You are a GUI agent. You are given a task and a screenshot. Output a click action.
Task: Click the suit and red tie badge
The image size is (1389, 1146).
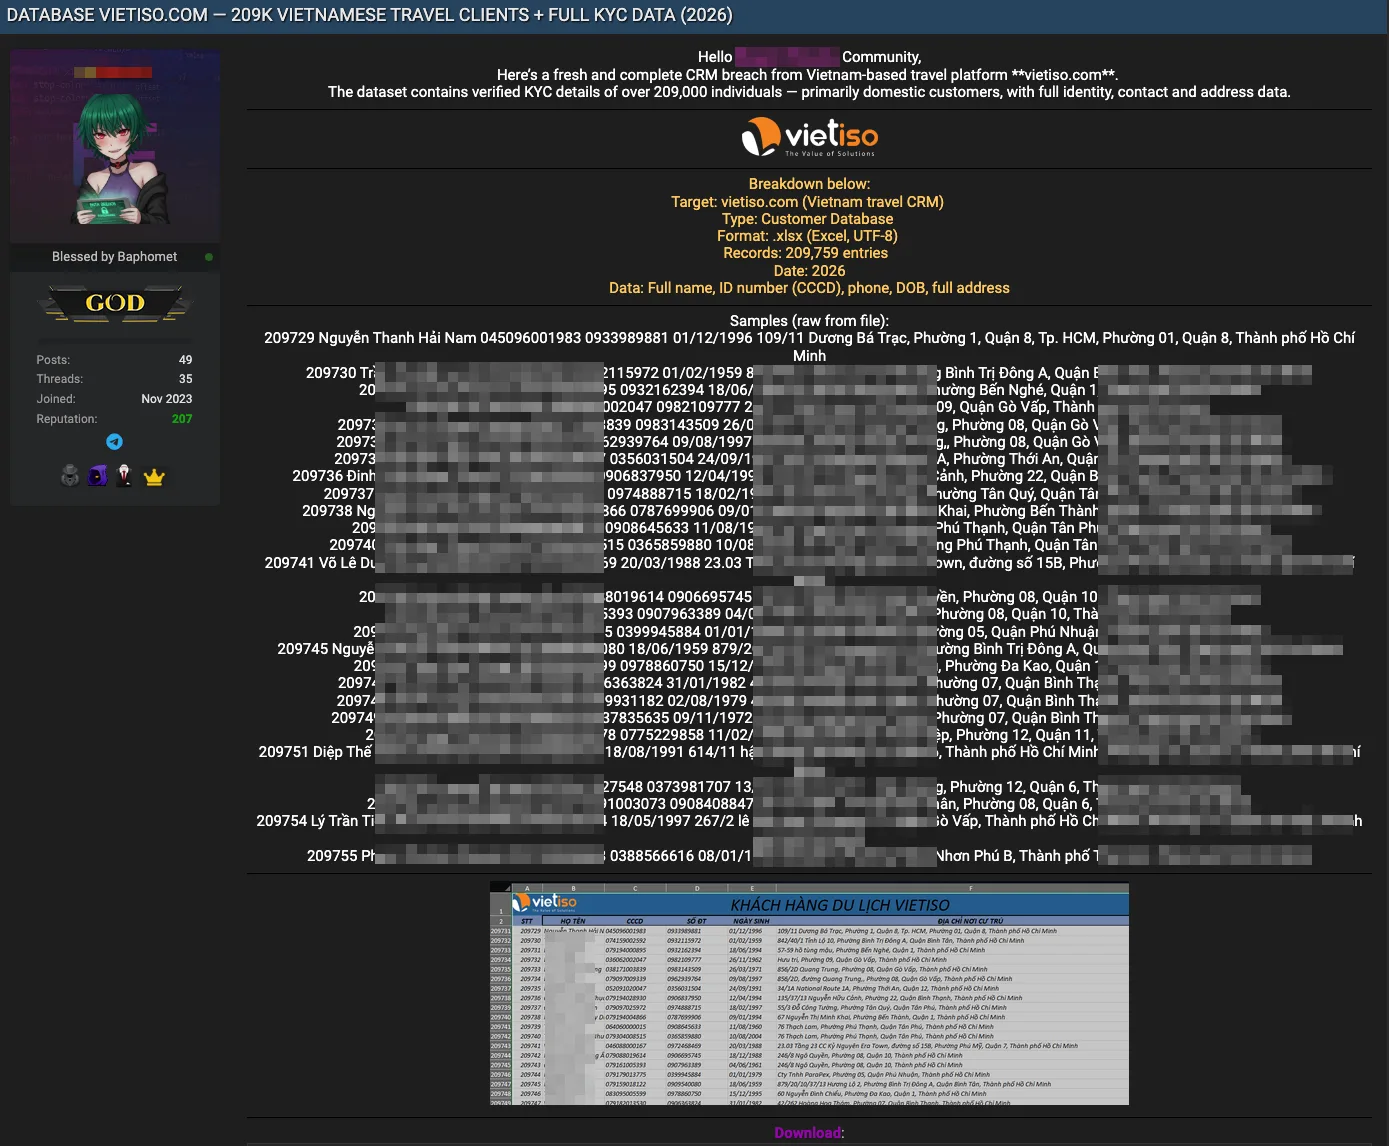(x=124, y=476)
